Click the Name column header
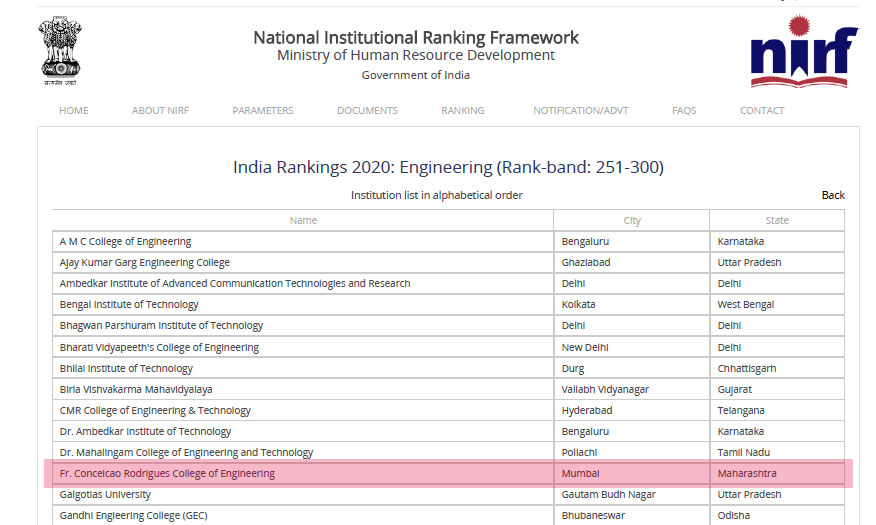This screenshot has width=876, height=525. pos(303,220)
